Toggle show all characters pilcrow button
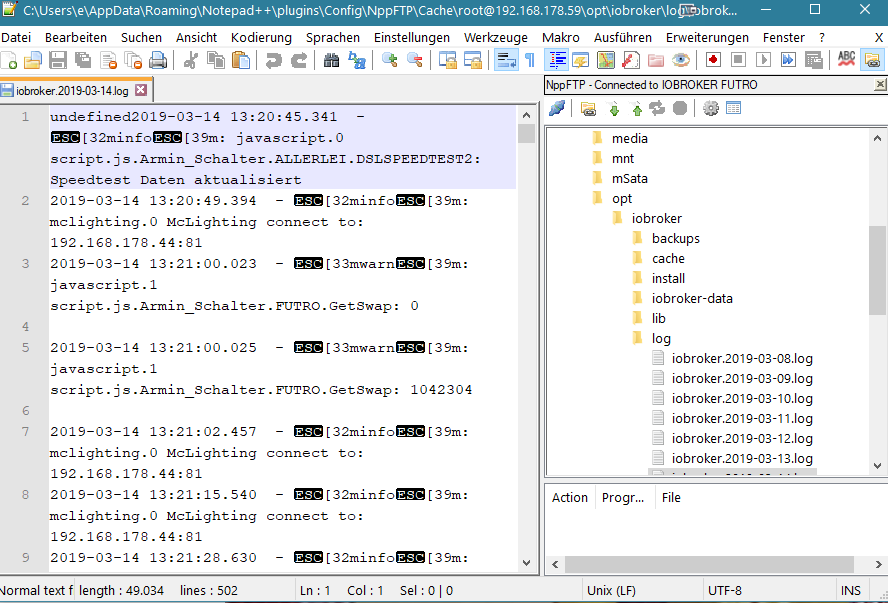This screenshot has height=603, width=888. [529, 60]
